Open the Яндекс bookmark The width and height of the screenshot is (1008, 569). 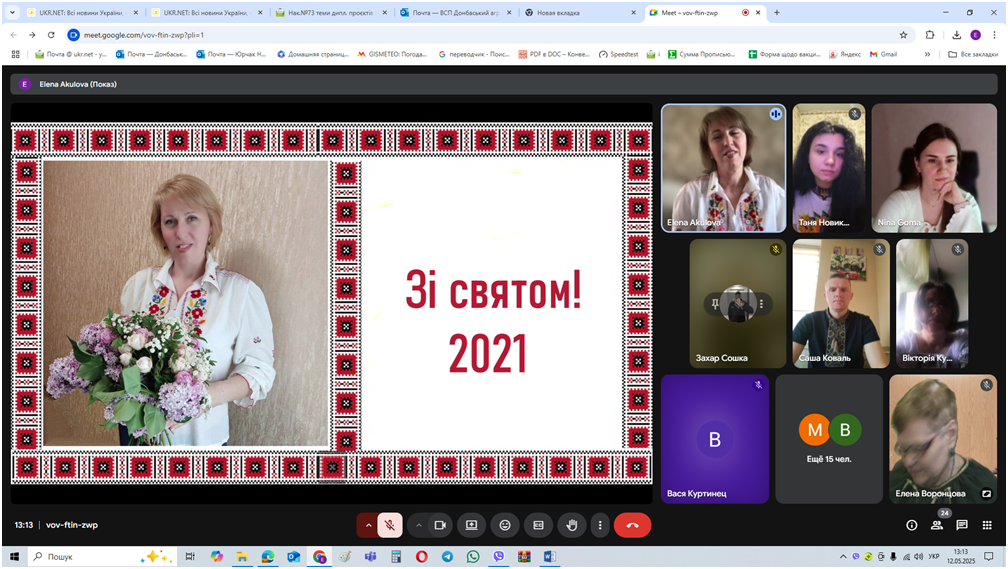(845, 55)
